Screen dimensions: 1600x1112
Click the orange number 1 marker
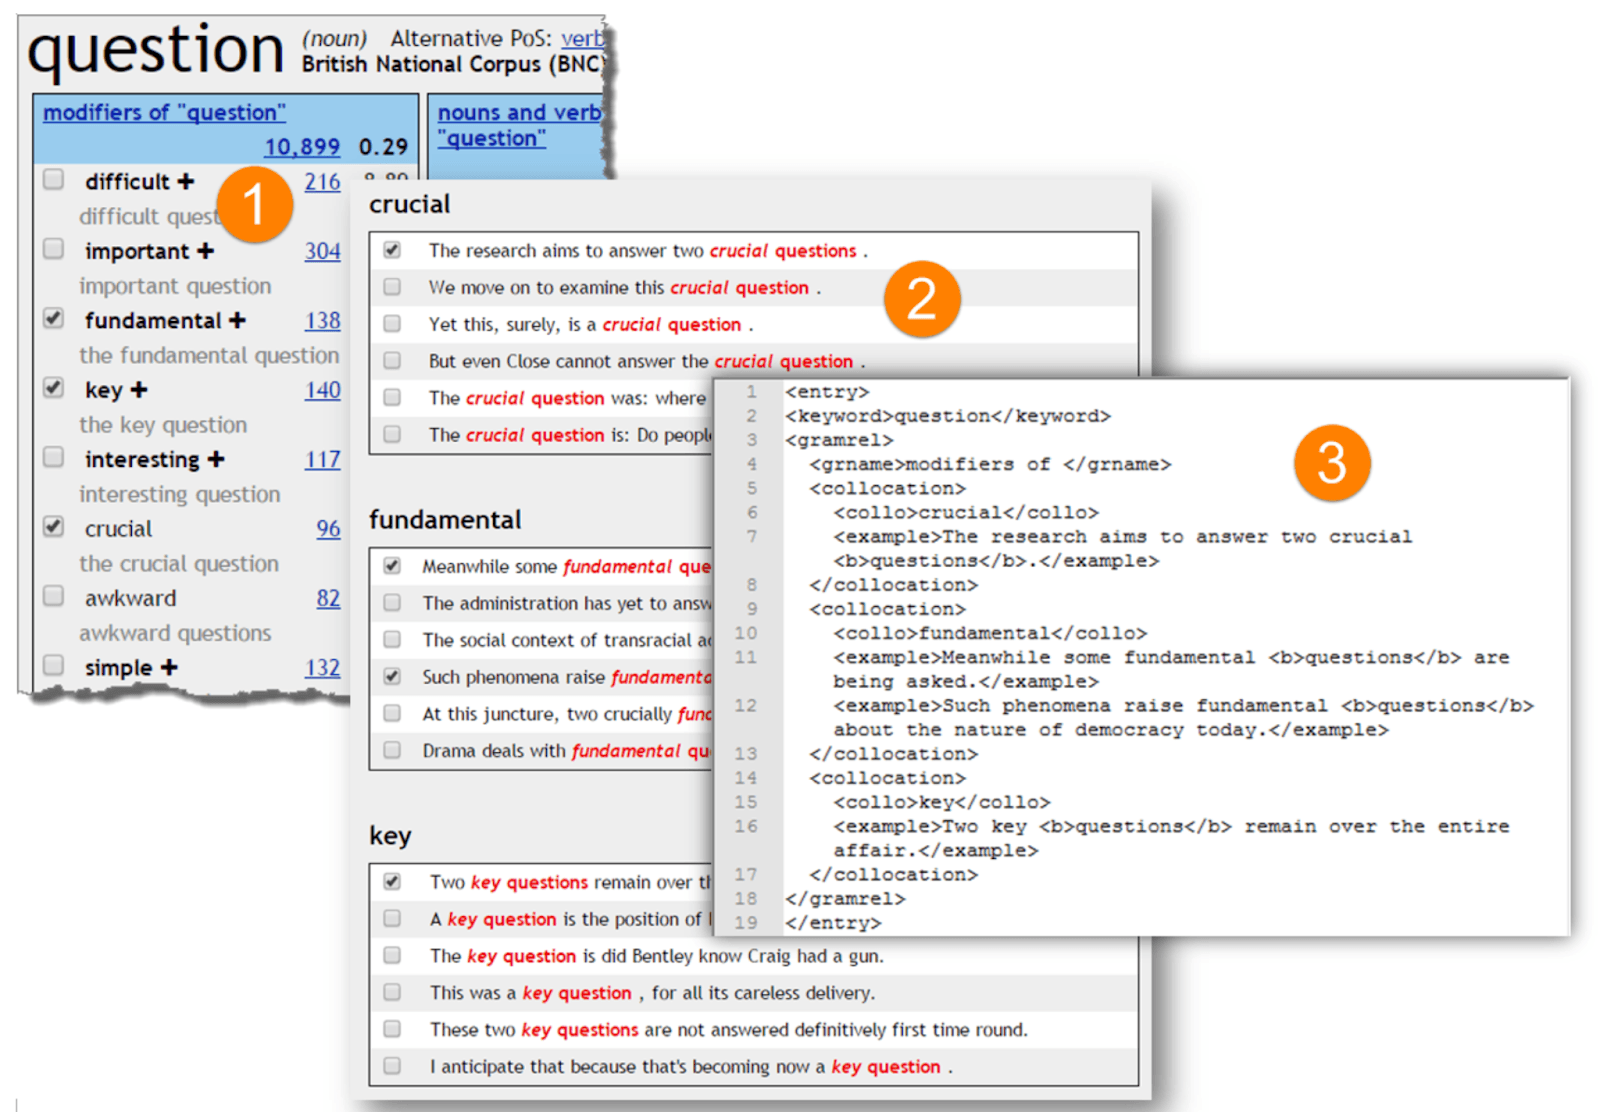click(254, 205)
